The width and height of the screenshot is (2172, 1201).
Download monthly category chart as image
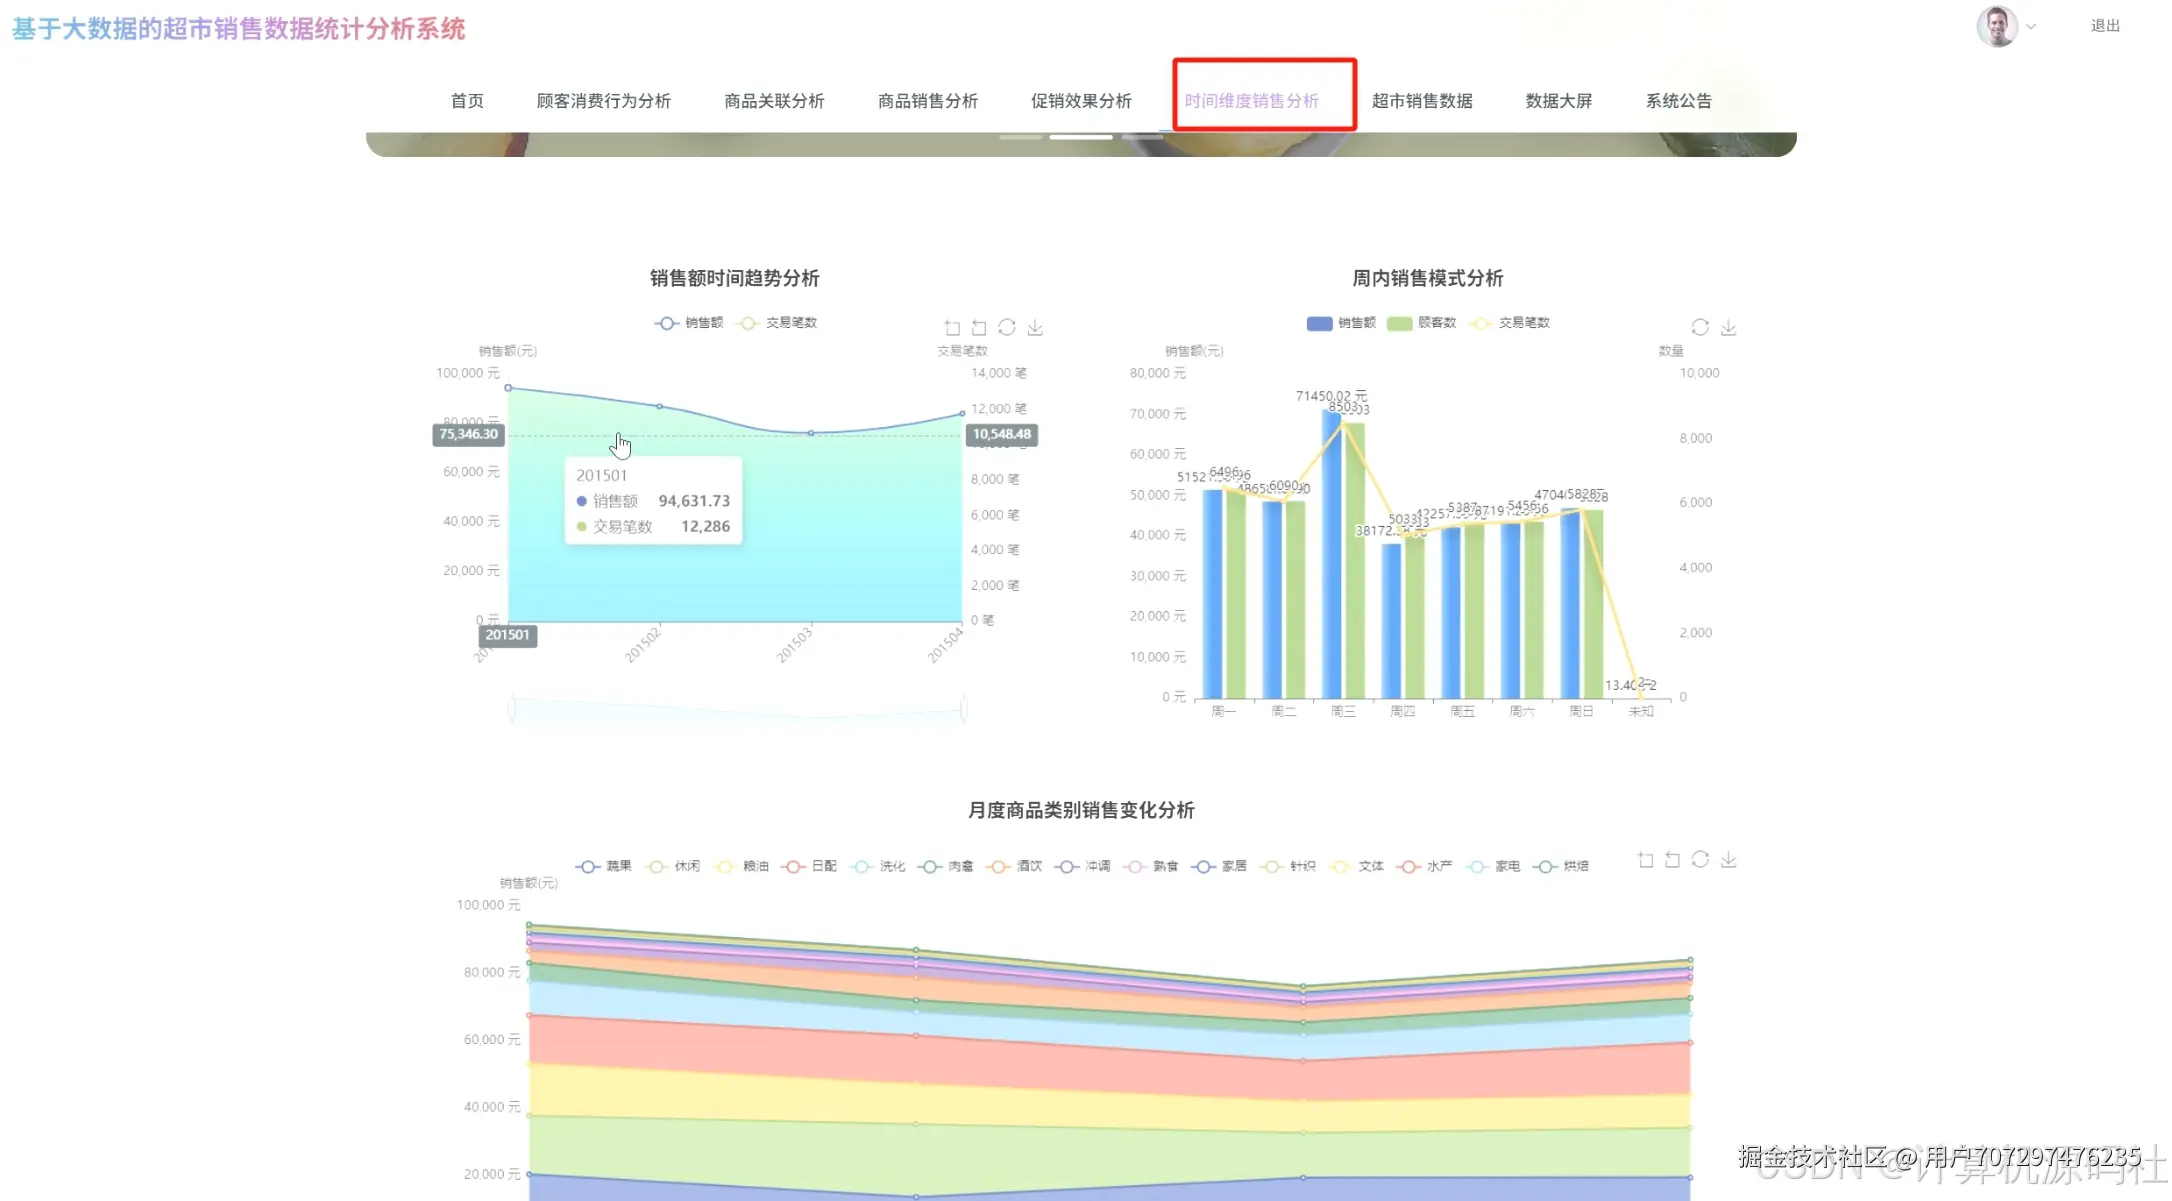coord(1728,860)
